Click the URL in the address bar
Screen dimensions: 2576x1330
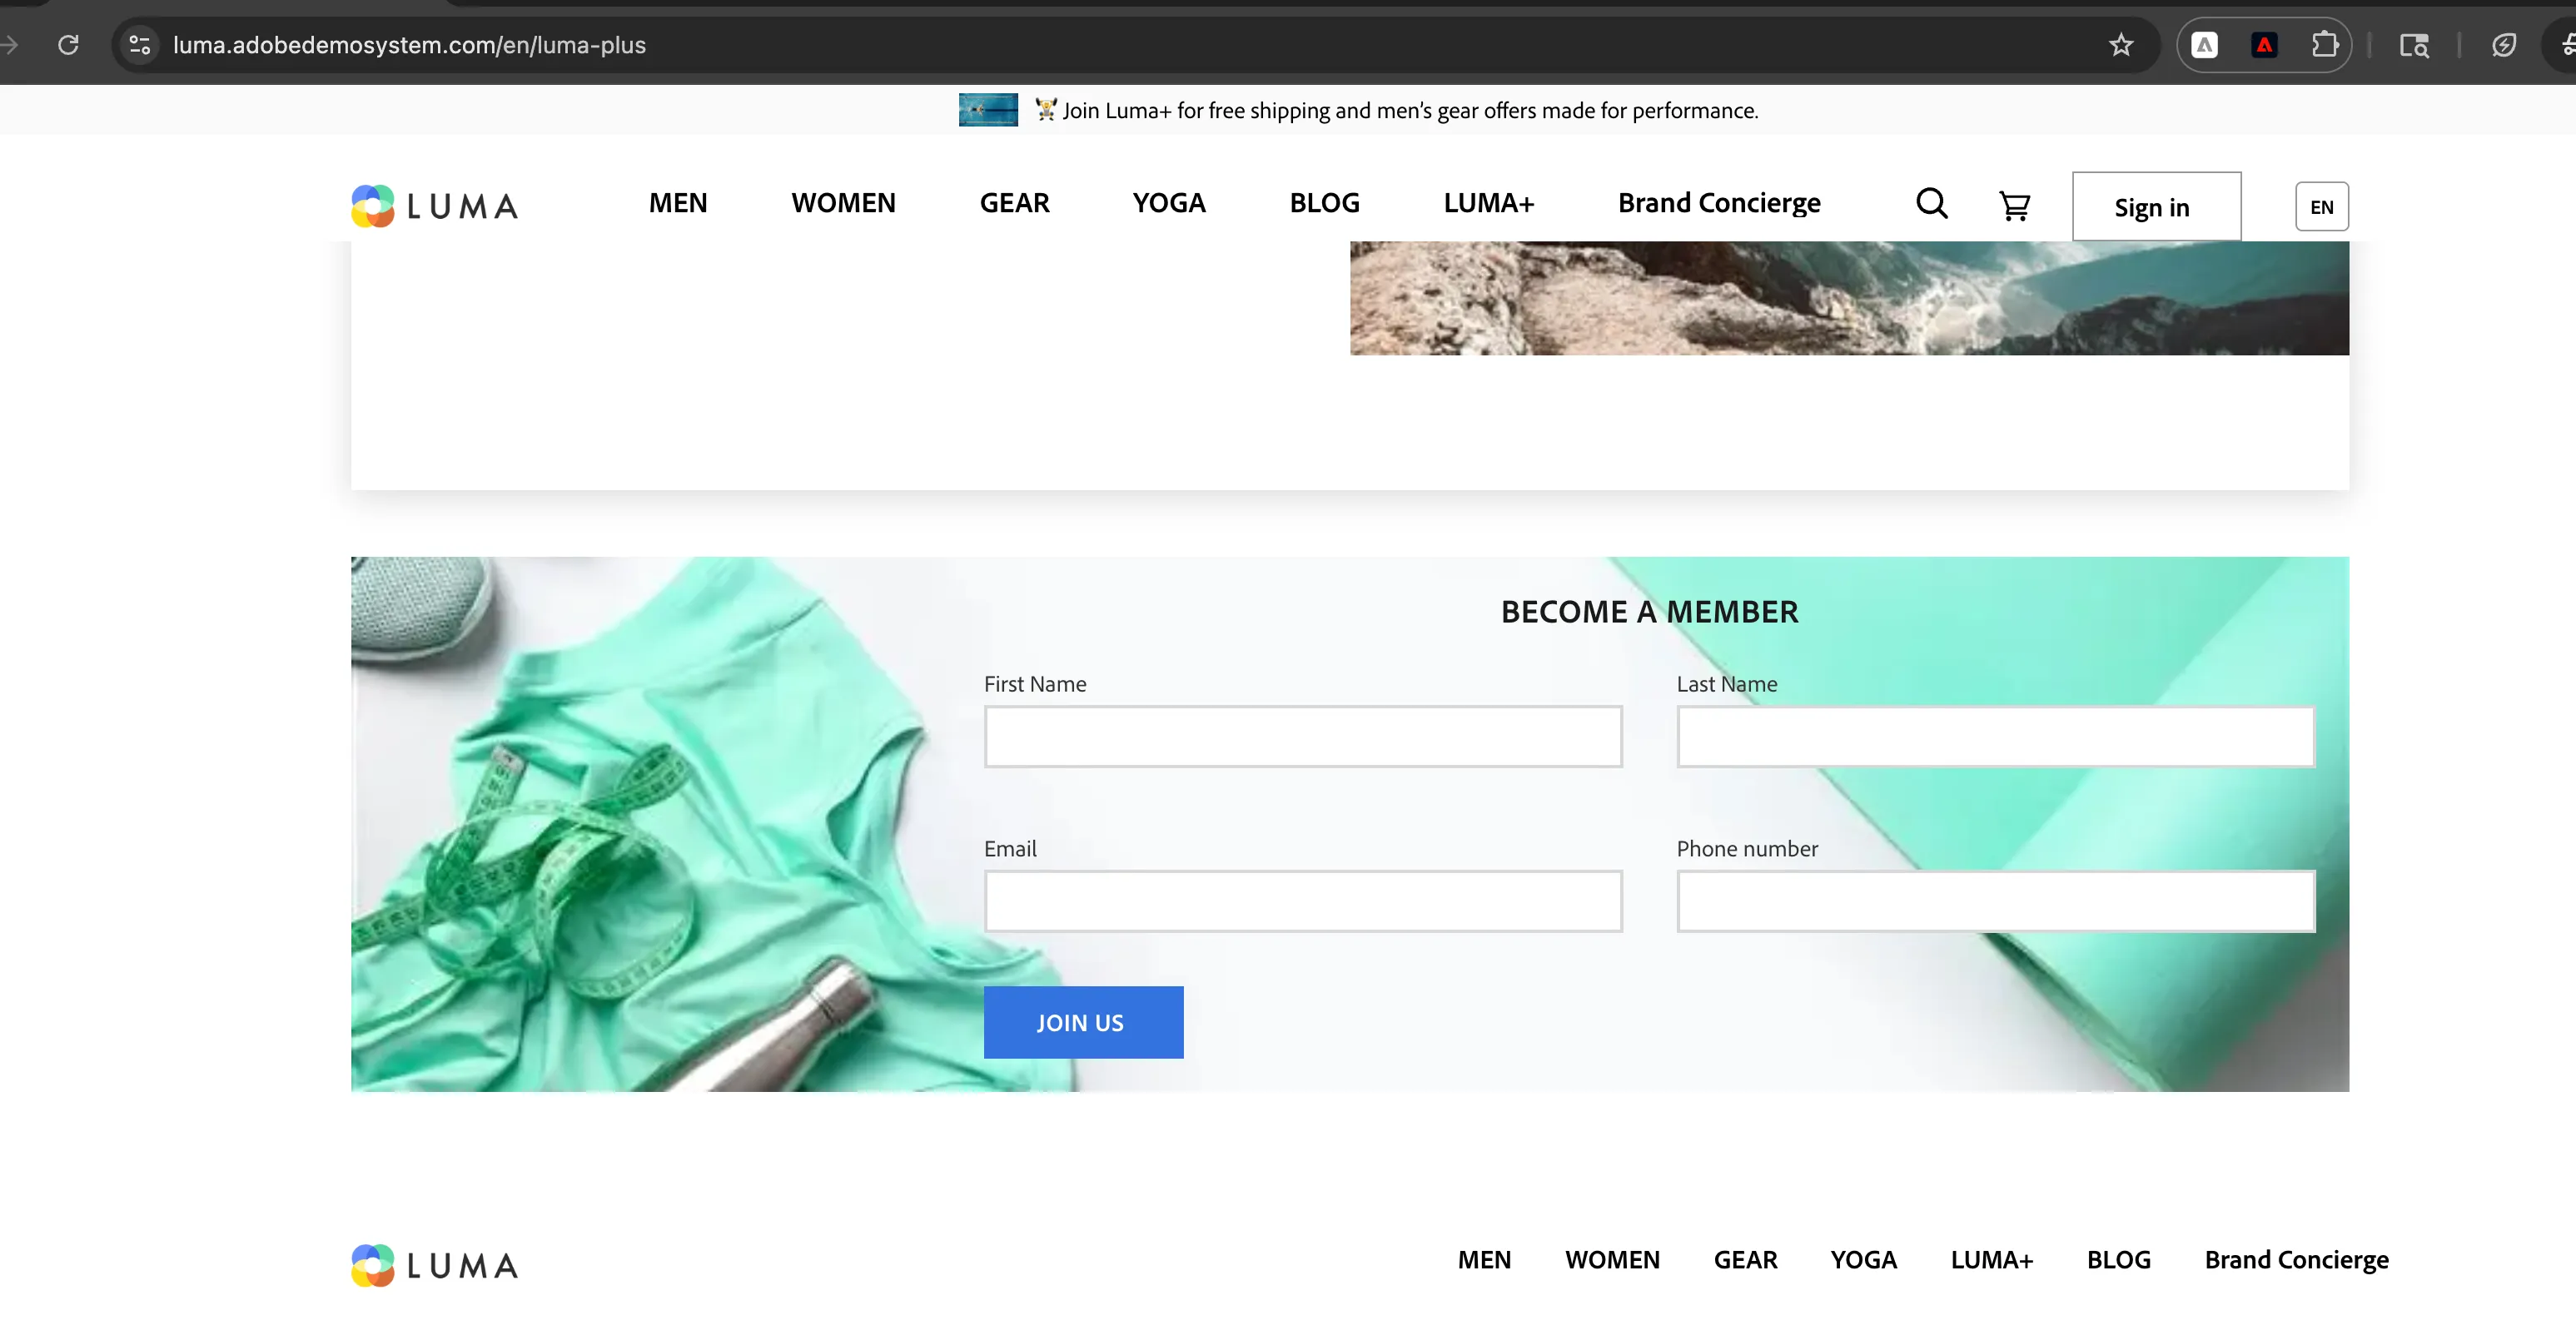click(x=409, y=45)
